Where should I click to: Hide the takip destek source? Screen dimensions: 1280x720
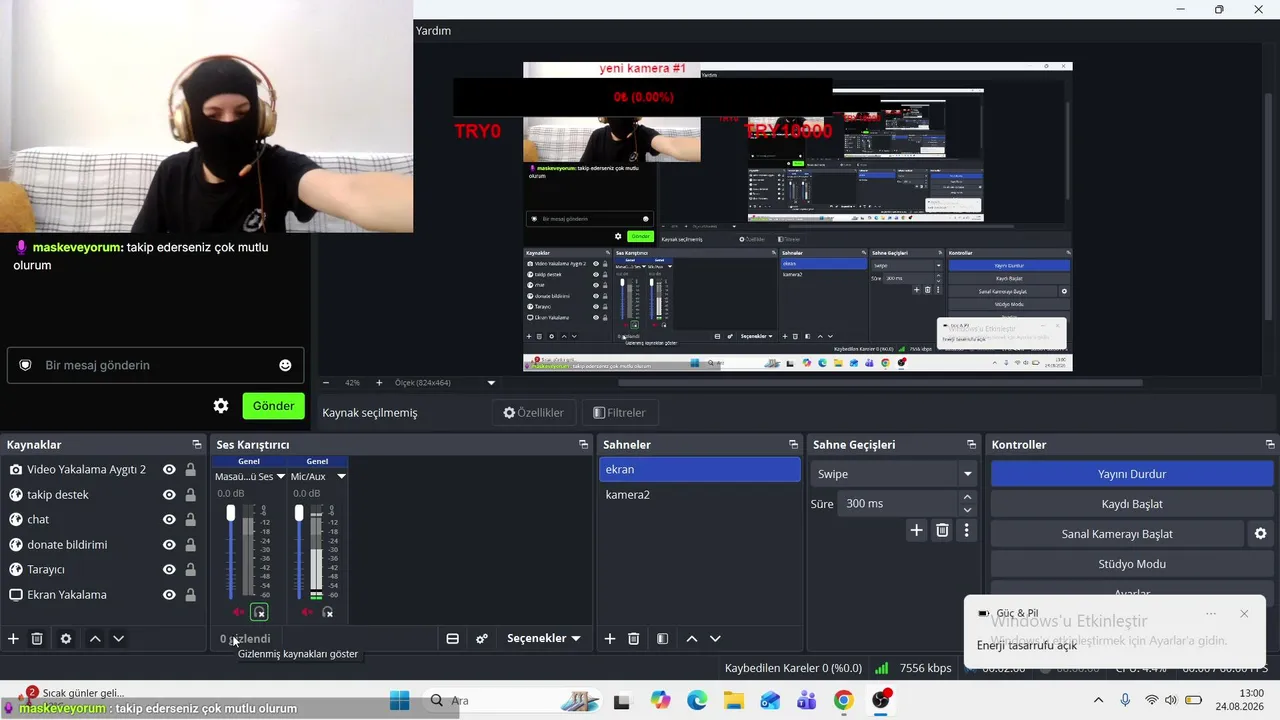click(169, 495)
